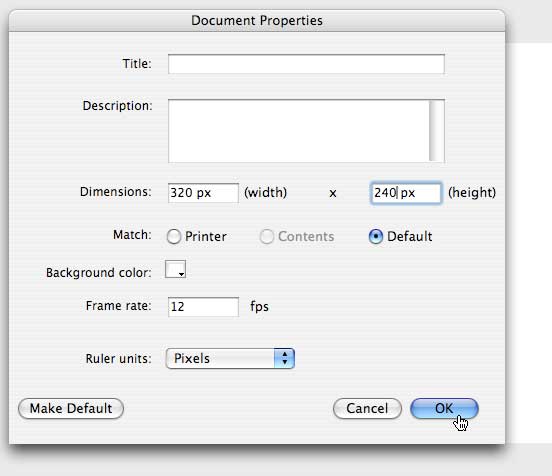Select the width dimension field

coord(203,193)
